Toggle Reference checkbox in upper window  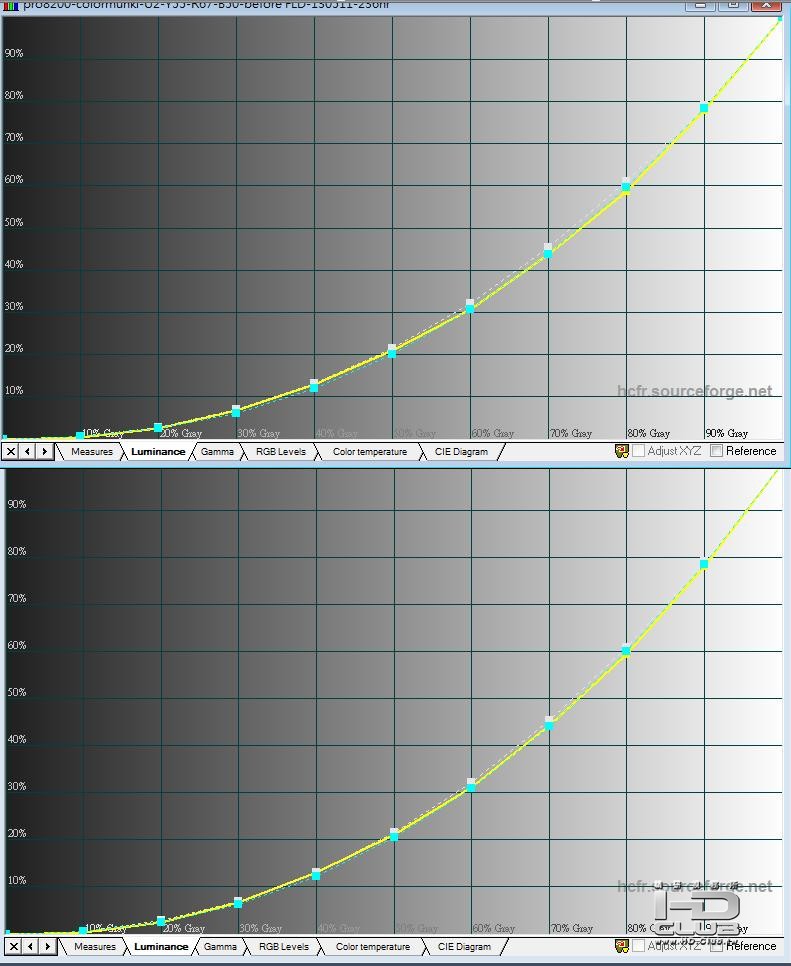click(x=716, y=451)
